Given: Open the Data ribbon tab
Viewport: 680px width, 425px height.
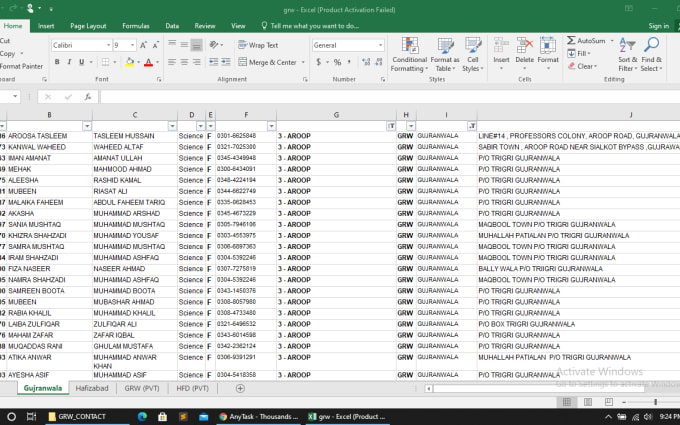Looking at the screenshot, I should tap(172, 26).
